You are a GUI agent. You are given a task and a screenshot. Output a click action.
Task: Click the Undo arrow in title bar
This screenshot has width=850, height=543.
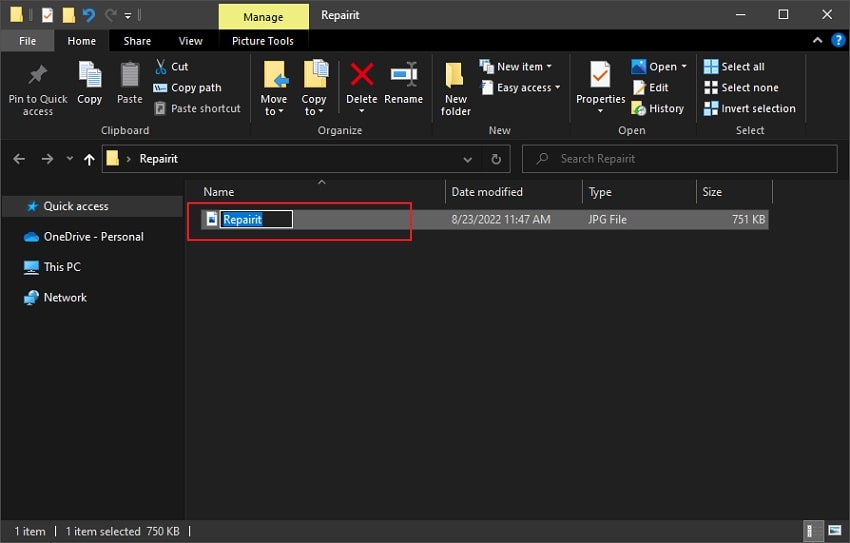(88, 15)
